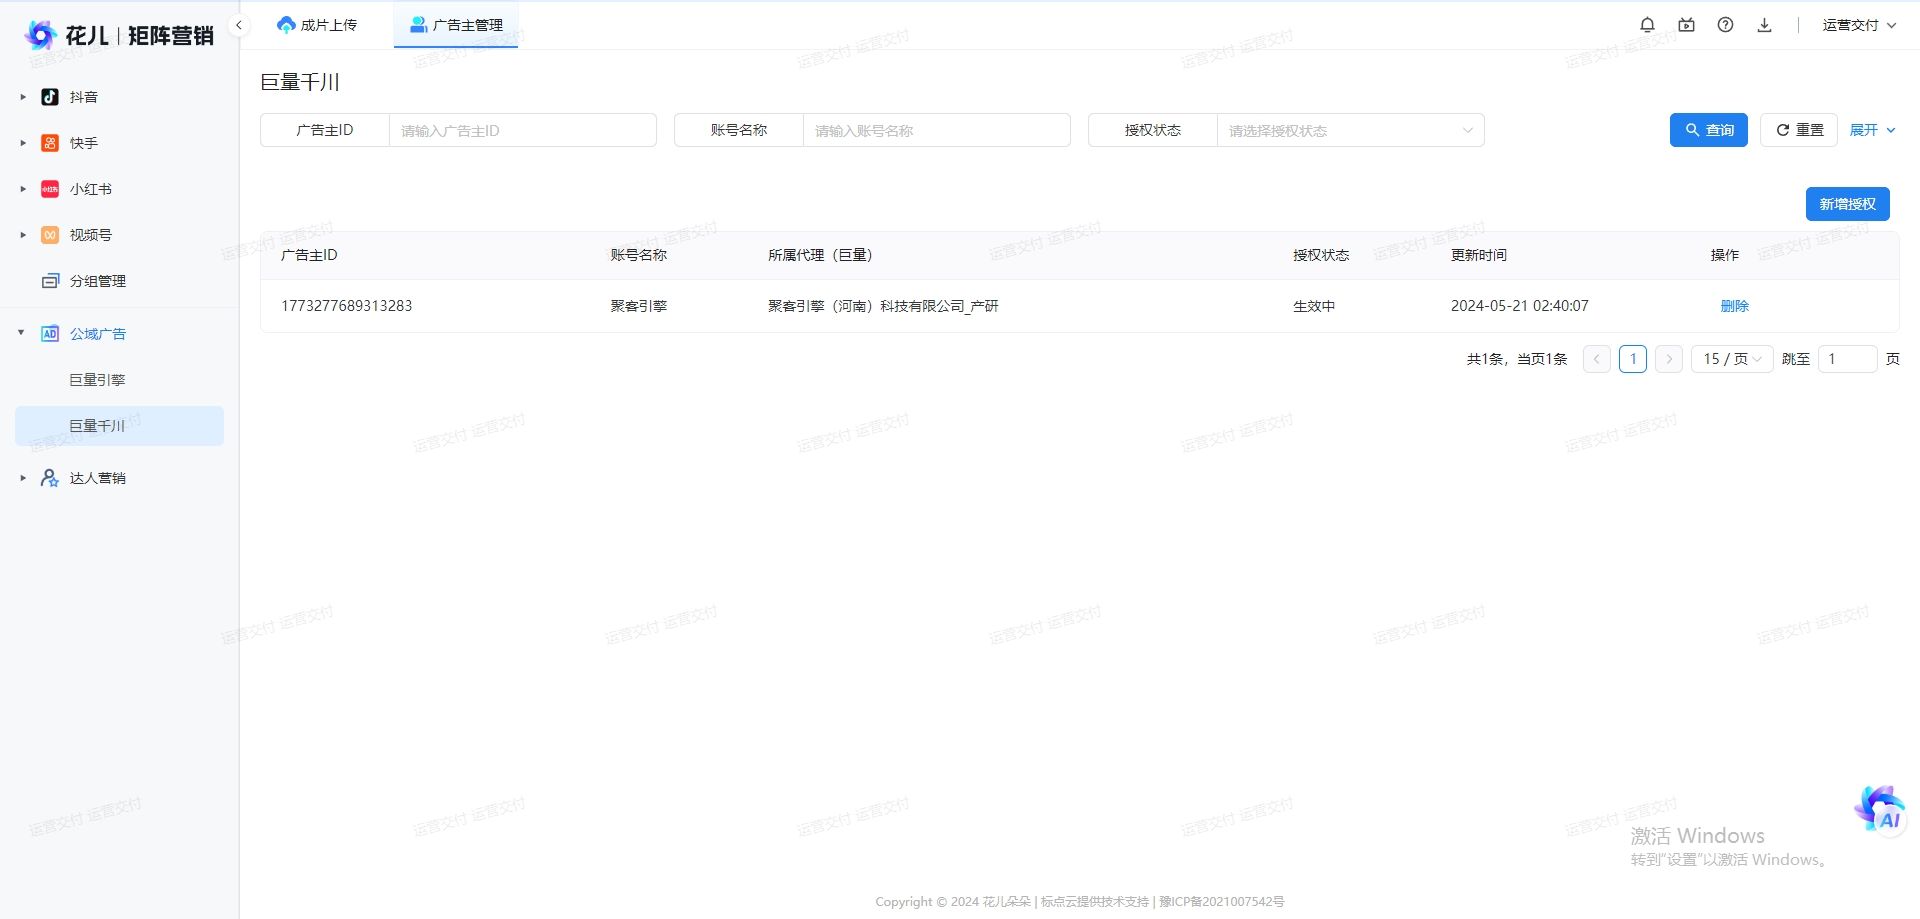Collapse the sidebar with the arrow icon
This screenshot has height=919, width=1920.
click(x=239, y=25)
